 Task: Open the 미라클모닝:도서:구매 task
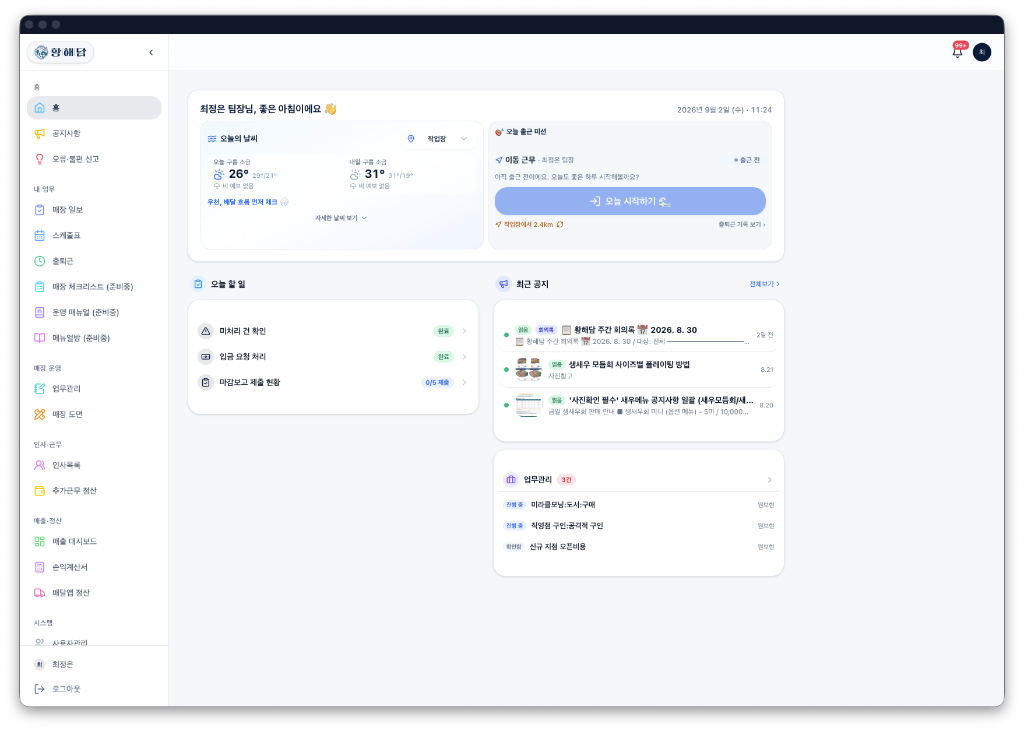(639, 505)
